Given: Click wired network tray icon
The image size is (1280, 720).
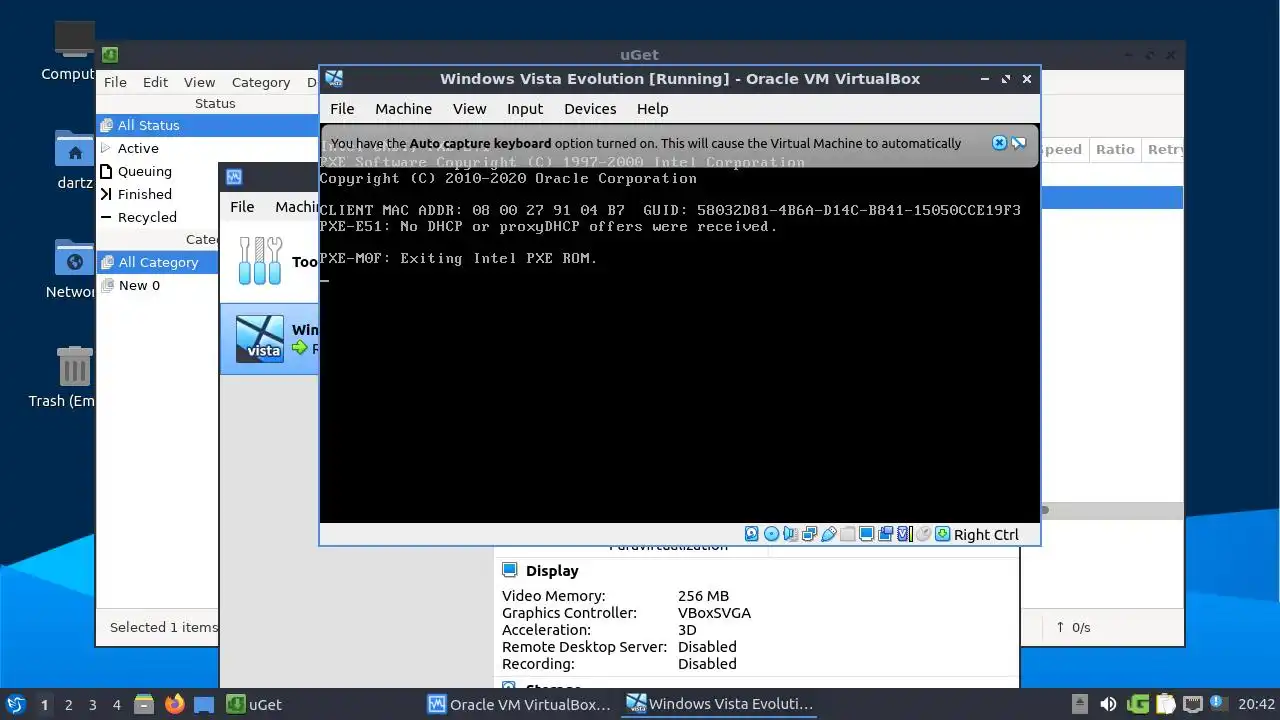Looking at the screenshot, I should click(1191, 704).
